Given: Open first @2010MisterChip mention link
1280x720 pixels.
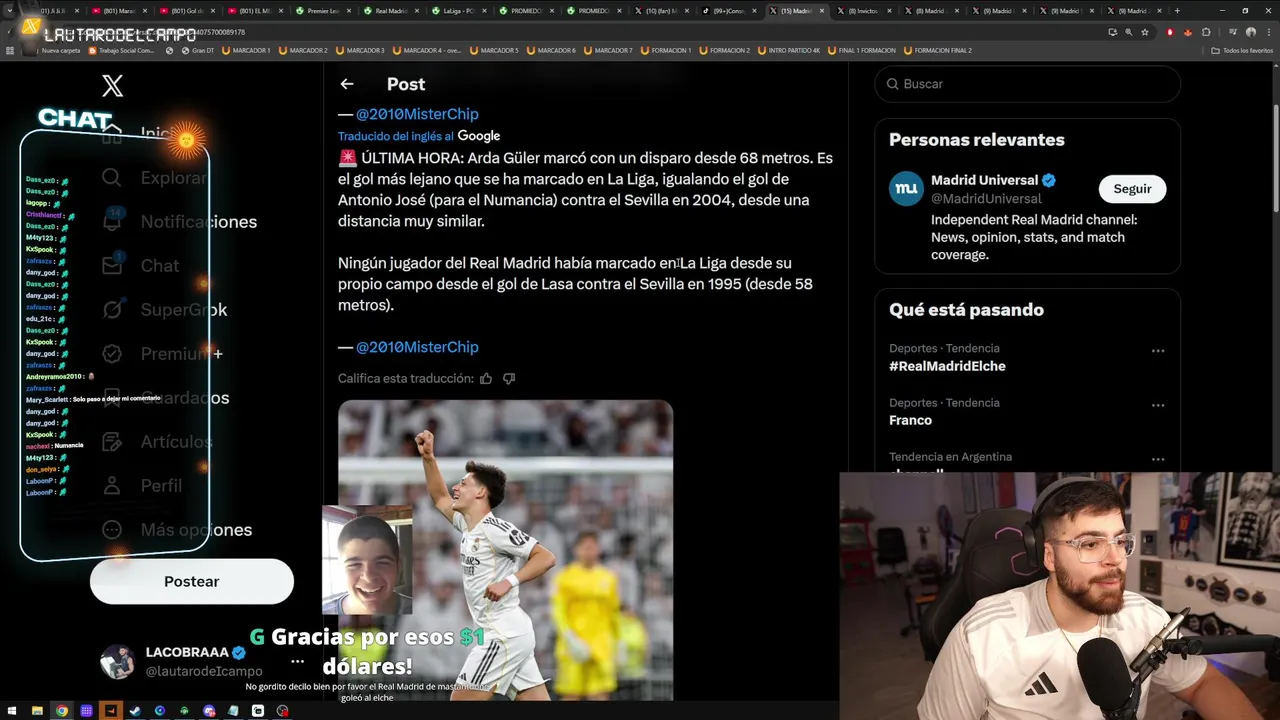Looking at the screenshot, I should 417,114.
